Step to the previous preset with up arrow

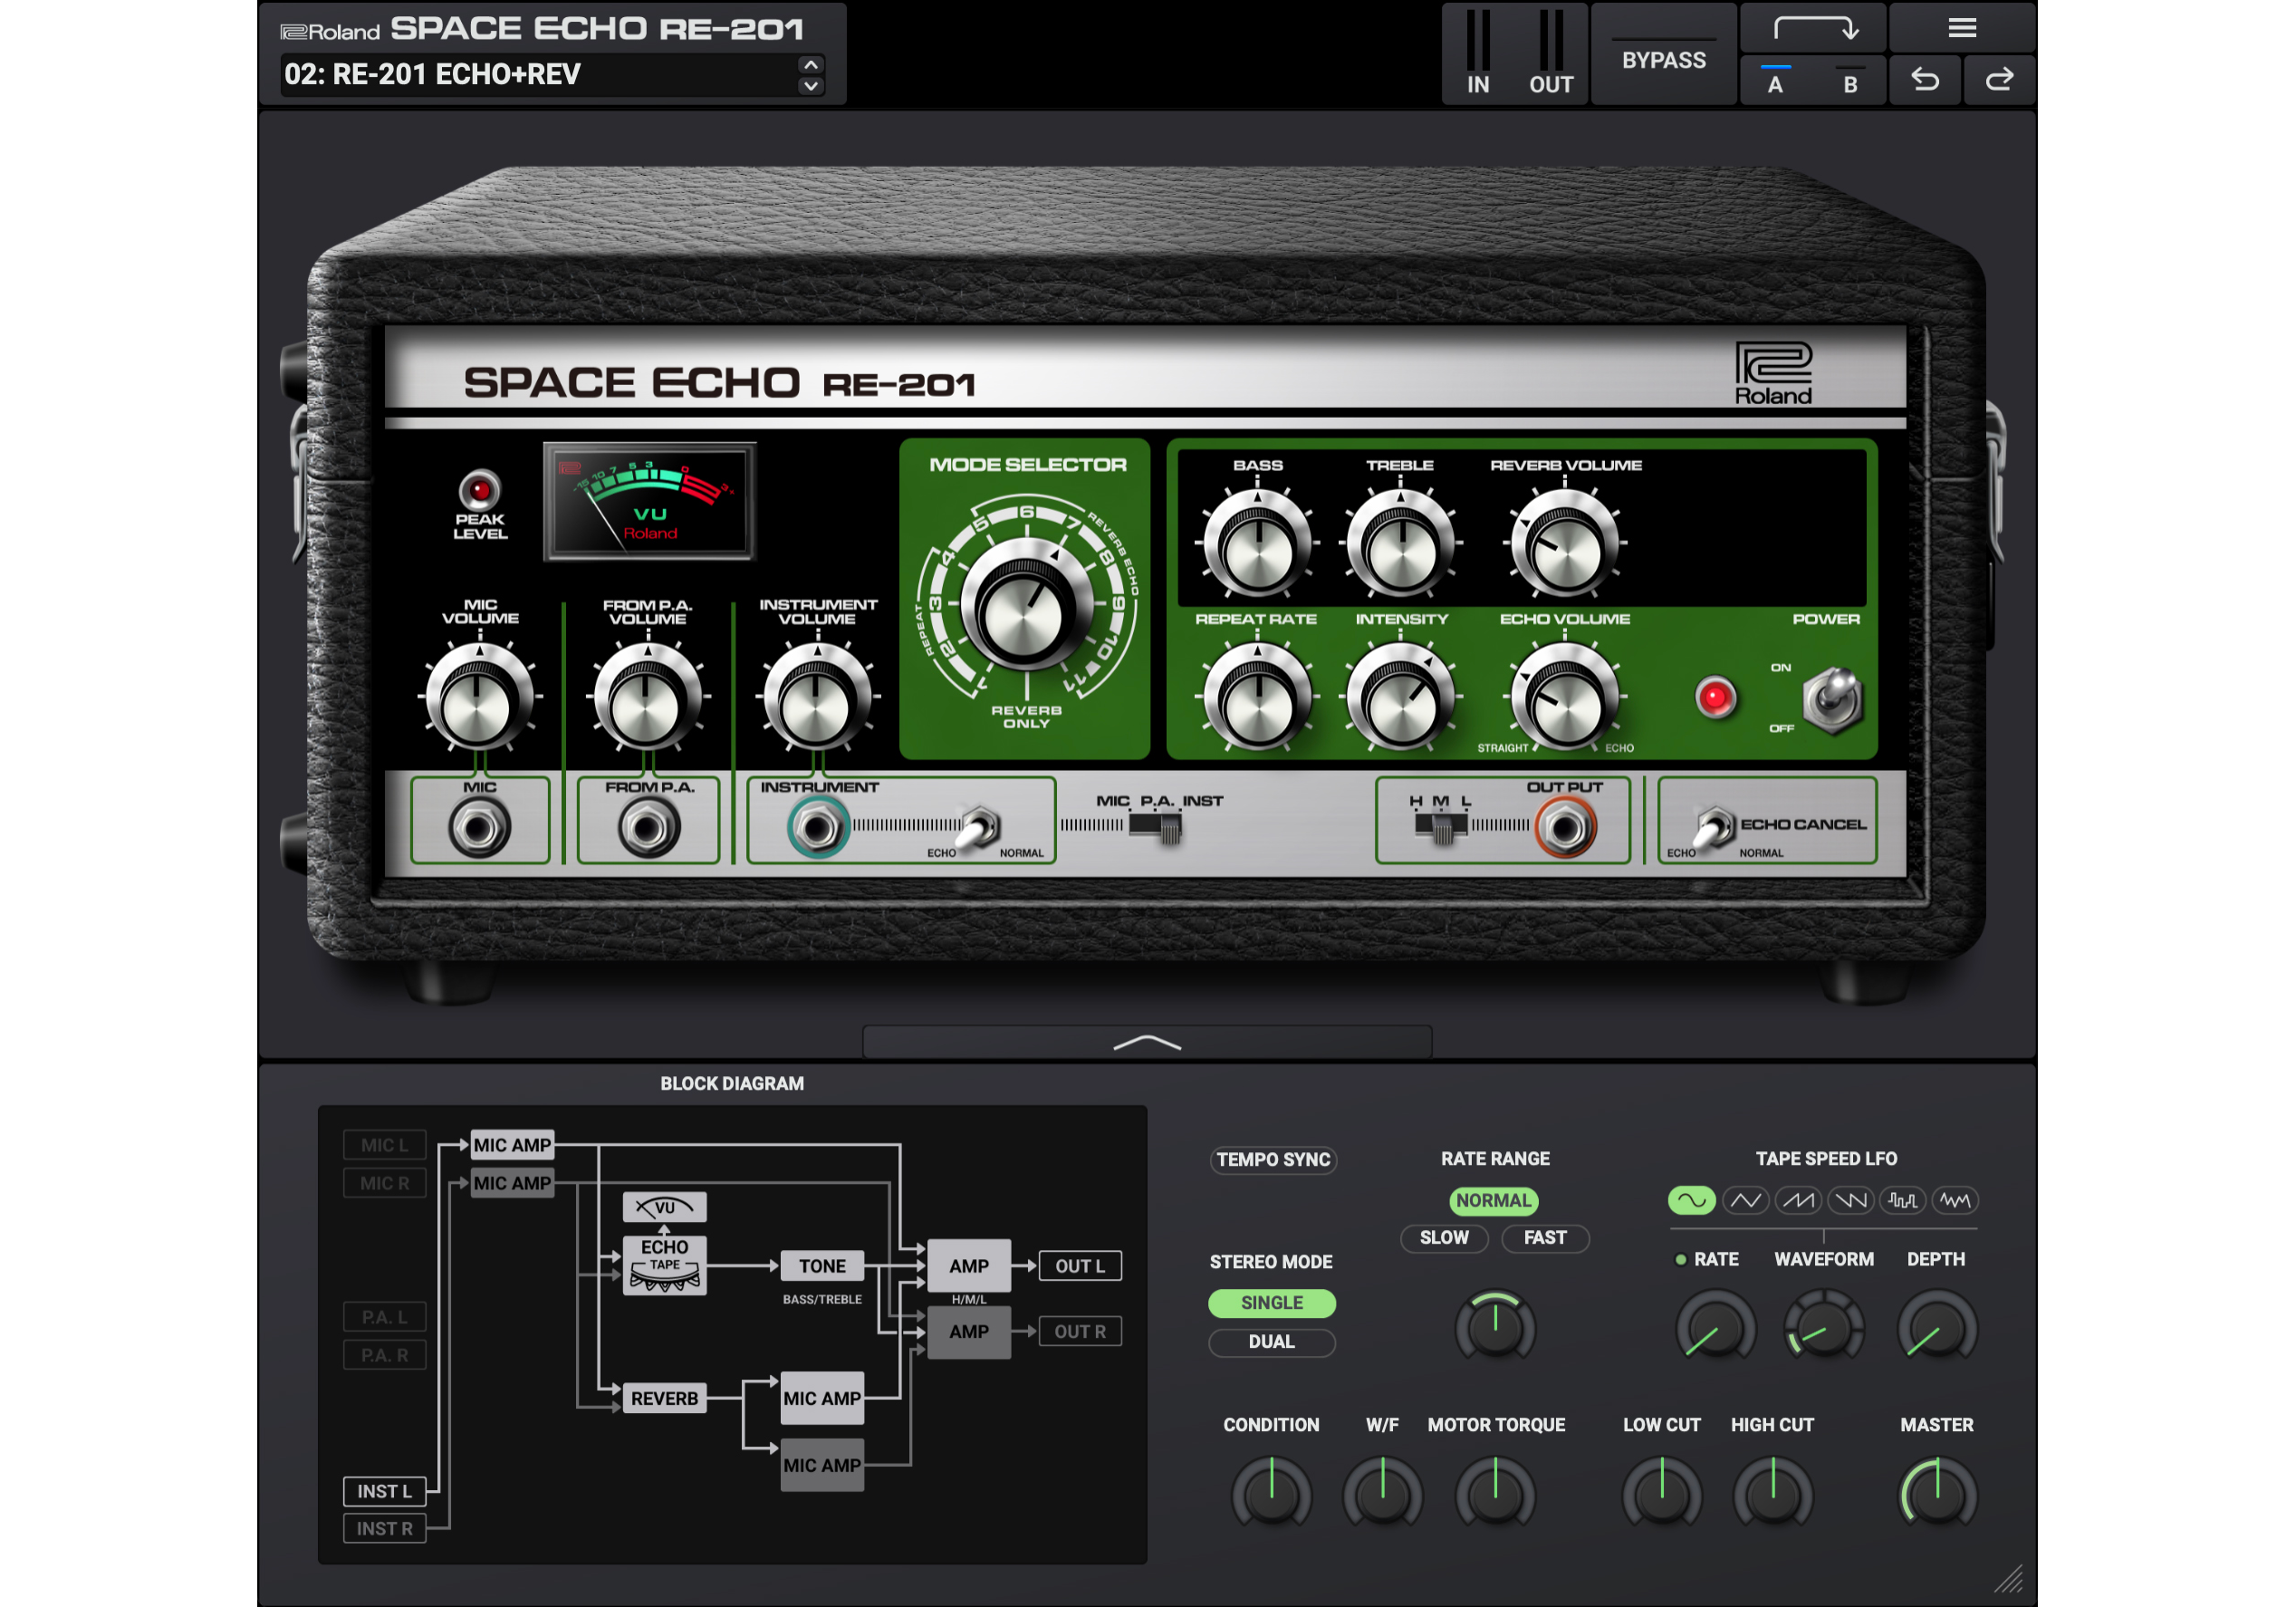[811, 64]
